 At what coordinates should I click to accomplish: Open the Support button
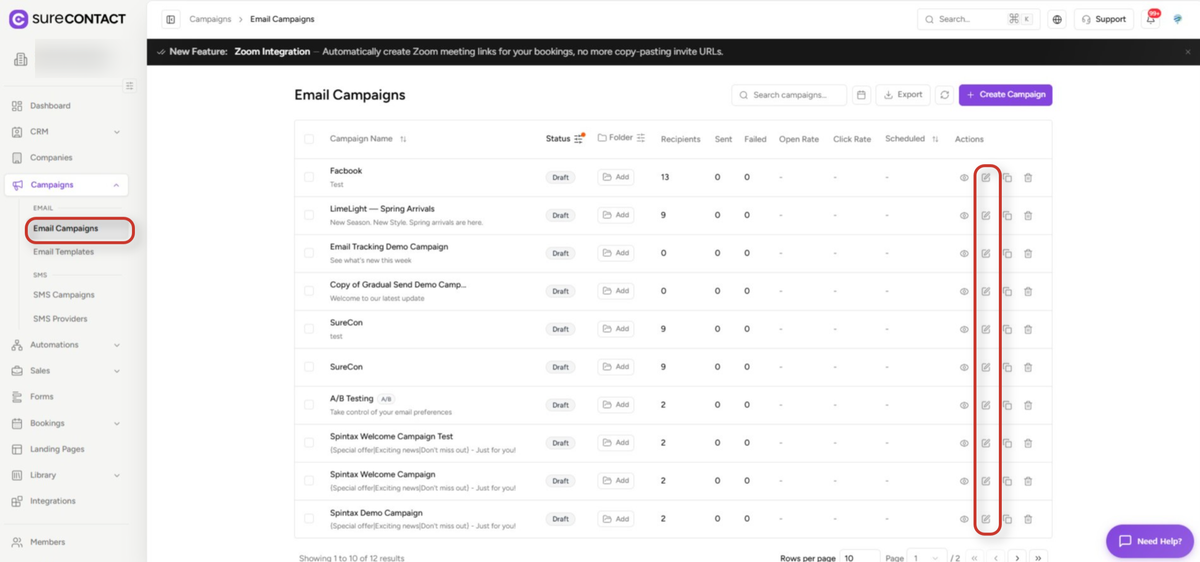pyautogui.click(x=1104, y=19)
